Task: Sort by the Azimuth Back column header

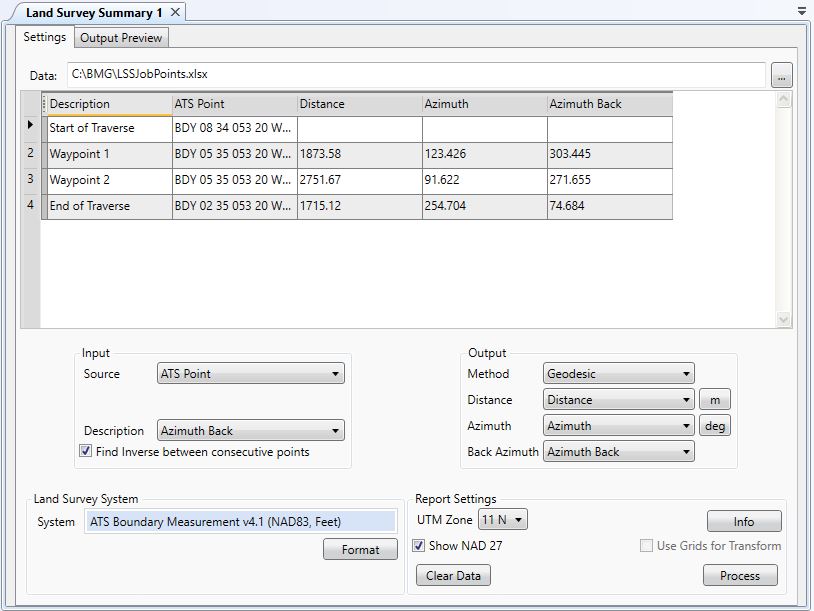Action: pos(609,104)
